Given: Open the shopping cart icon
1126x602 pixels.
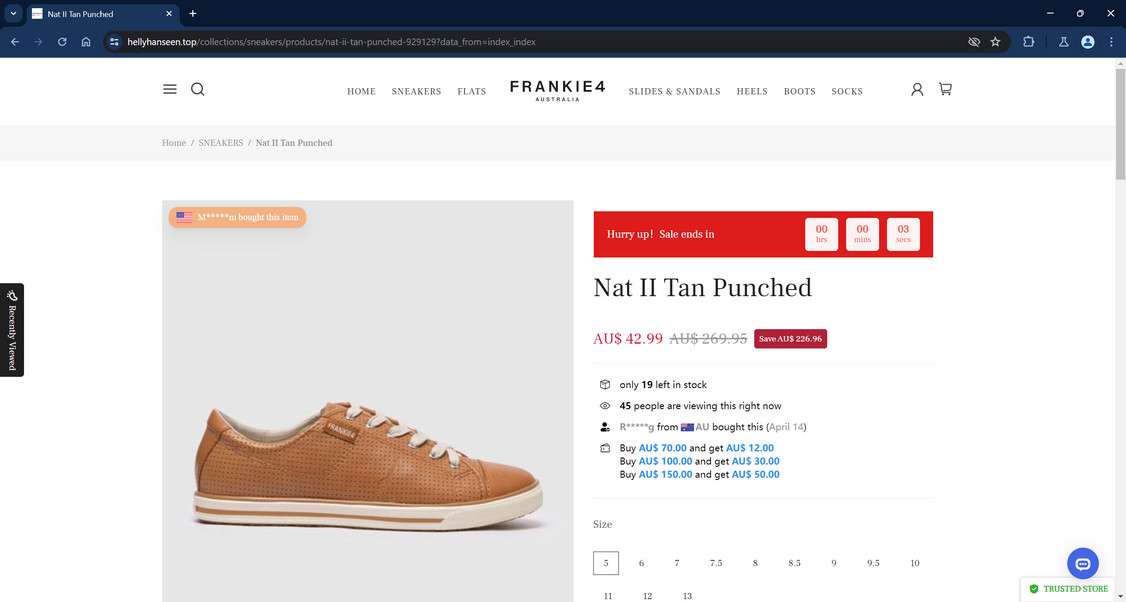Looking at the screenshot, I should pyautogui.click(x=945, y=89).
